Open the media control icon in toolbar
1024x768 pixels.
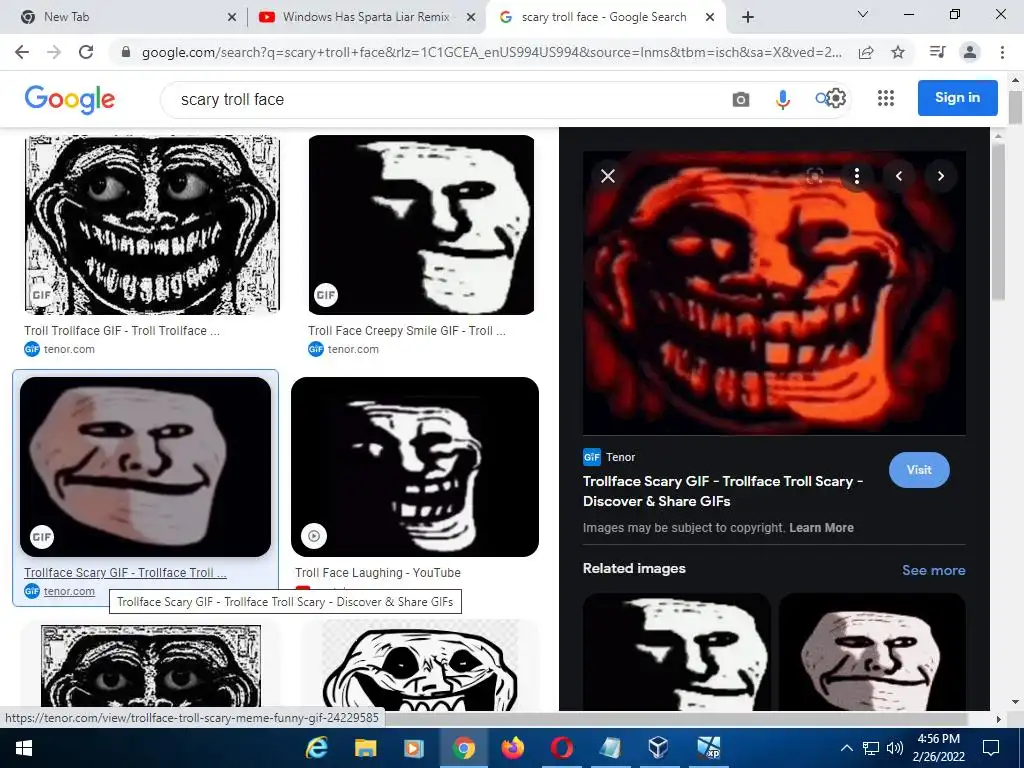[x=937, y=52]
